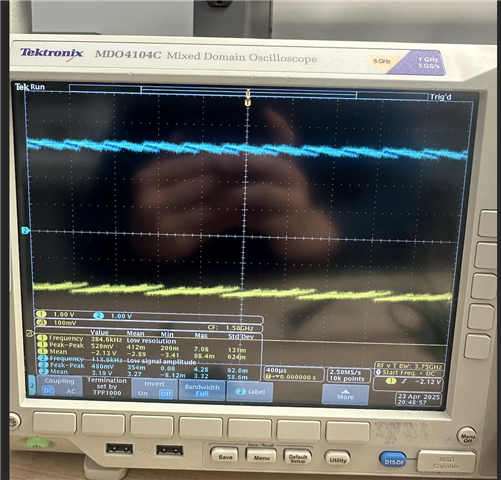
Task: Click the Low resolution warning text
Action: [151, 341]
